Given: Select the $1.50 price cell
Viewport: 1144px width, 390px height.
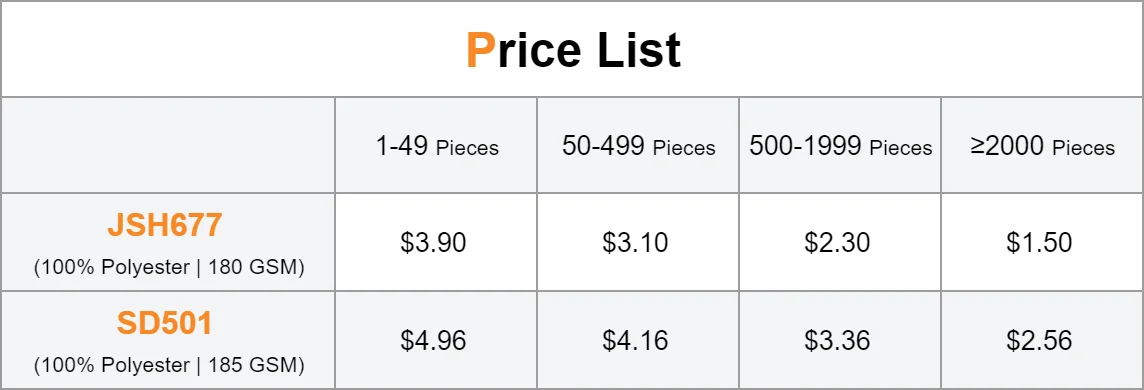Looking at the screenshot, I should pyautogui.click(x=1043, y=242).
